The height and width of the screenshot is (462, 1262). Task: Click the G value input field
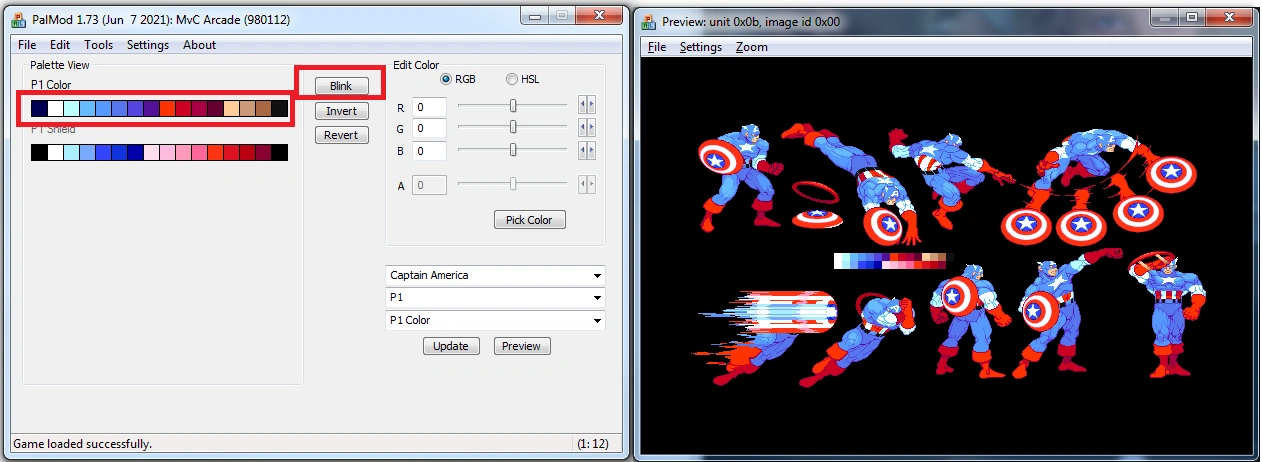tap(429, 128)
